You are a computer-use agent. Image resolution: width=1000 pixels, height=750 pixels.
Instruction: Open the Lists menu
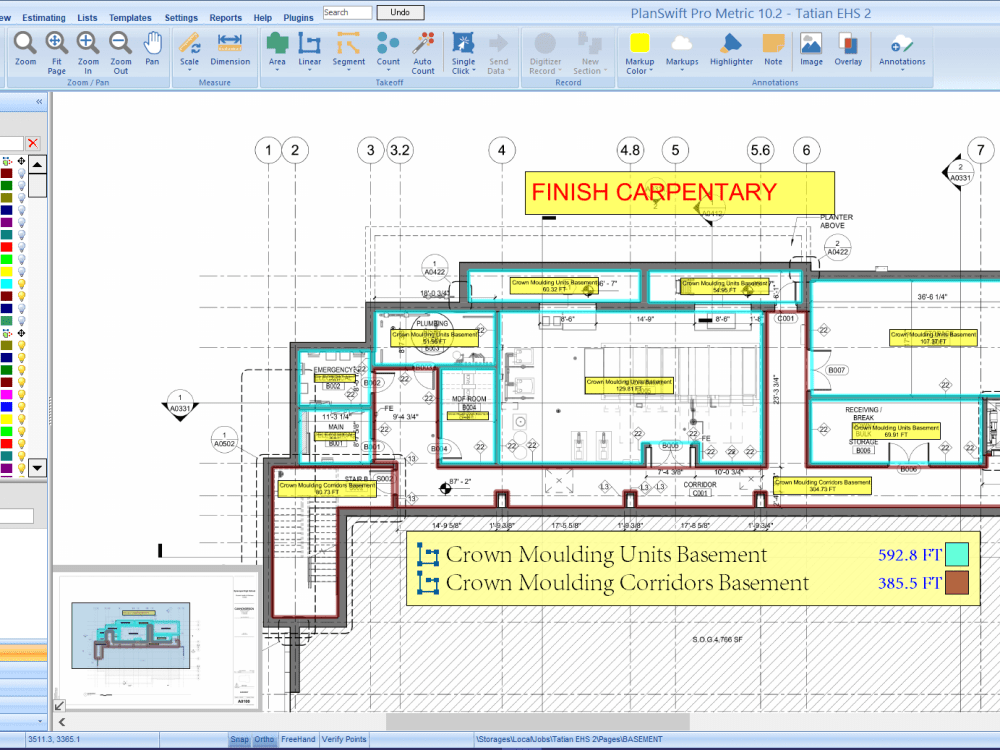click(87, 18)
